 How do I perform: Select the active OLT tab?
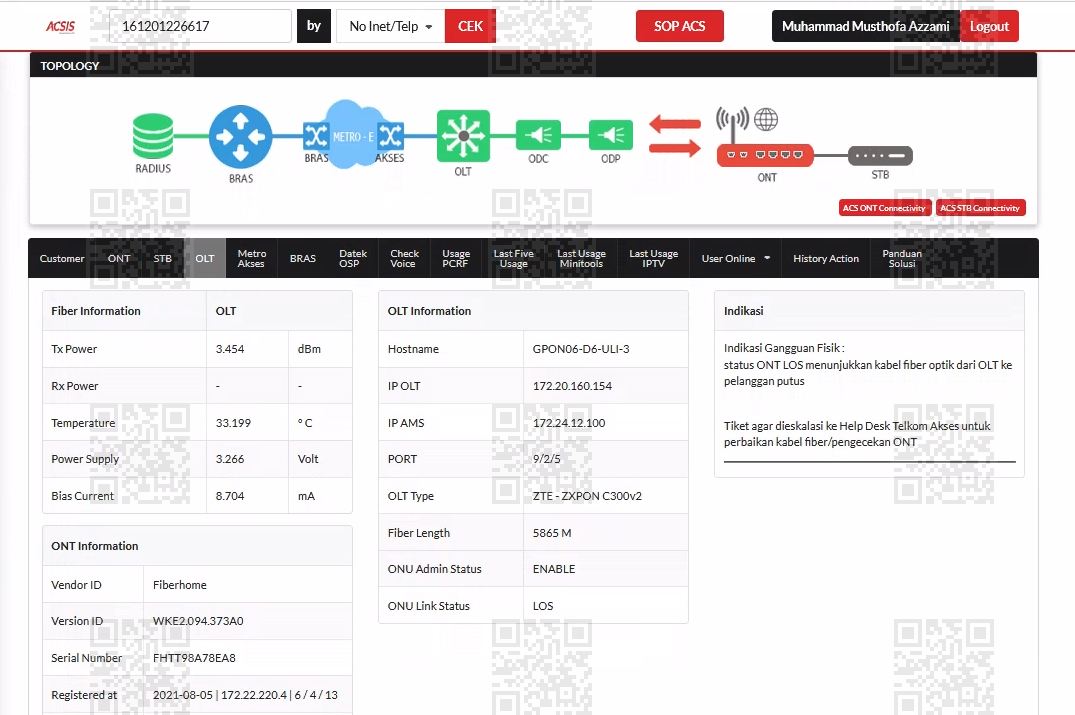pos(205,258)
